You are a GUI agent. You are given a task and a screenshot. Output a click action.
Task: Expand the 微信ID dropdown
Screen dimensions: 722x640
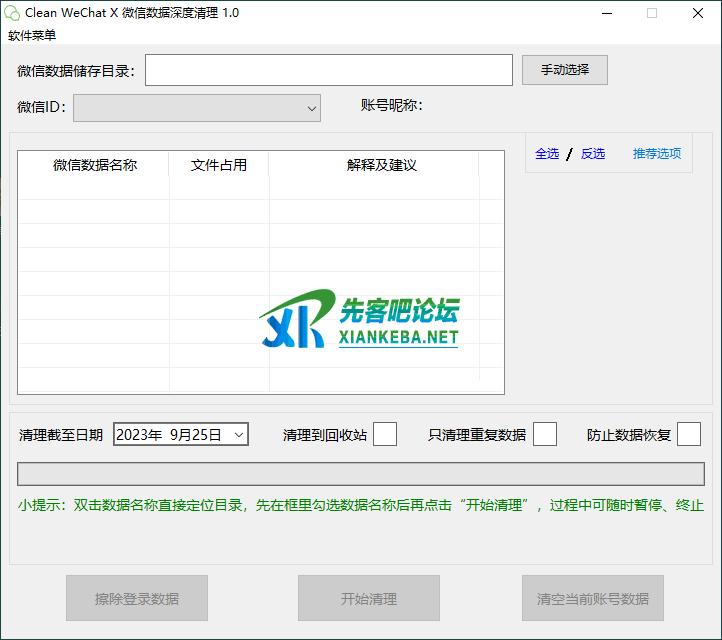pos(311,107)
